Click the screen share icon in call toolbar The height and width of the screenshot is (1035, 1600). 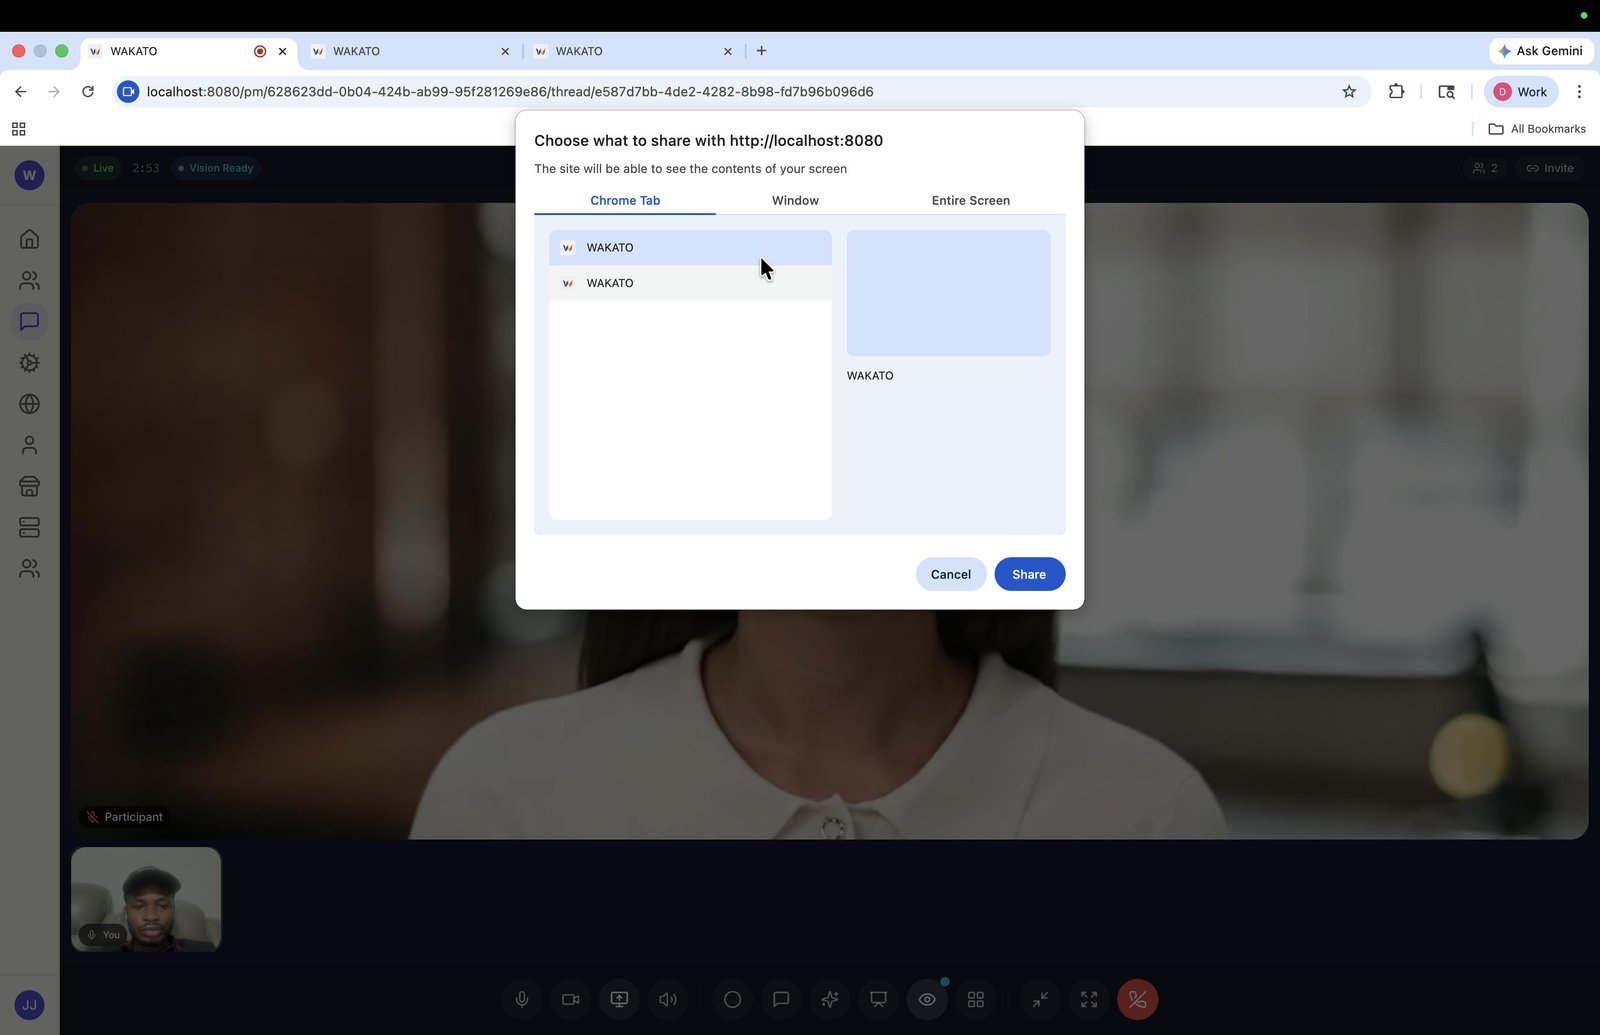coord(619,999)
